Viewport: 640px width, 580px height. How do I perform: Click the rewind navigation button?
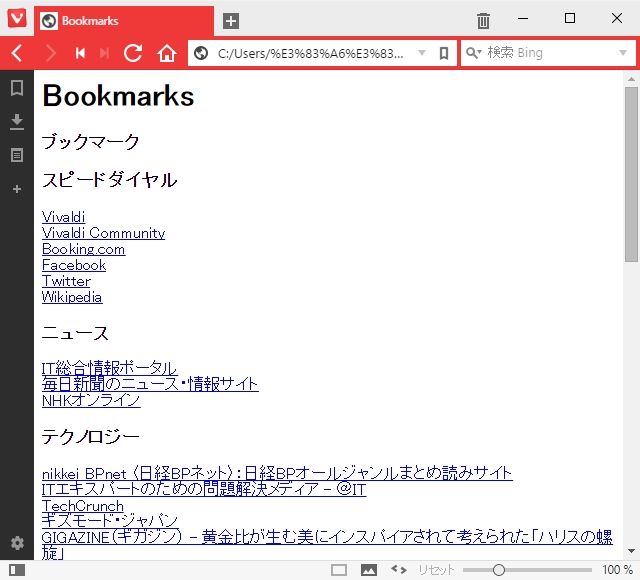(80, 53)
